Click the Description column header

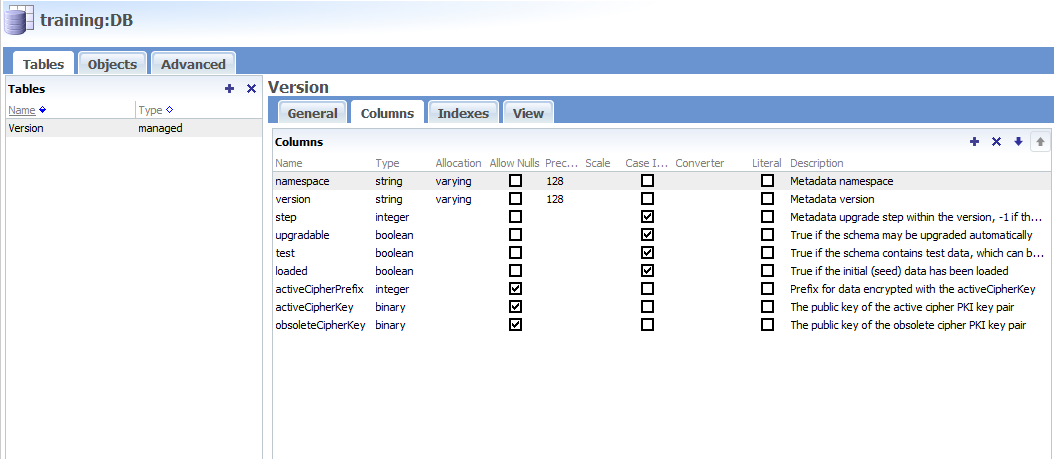816,163
